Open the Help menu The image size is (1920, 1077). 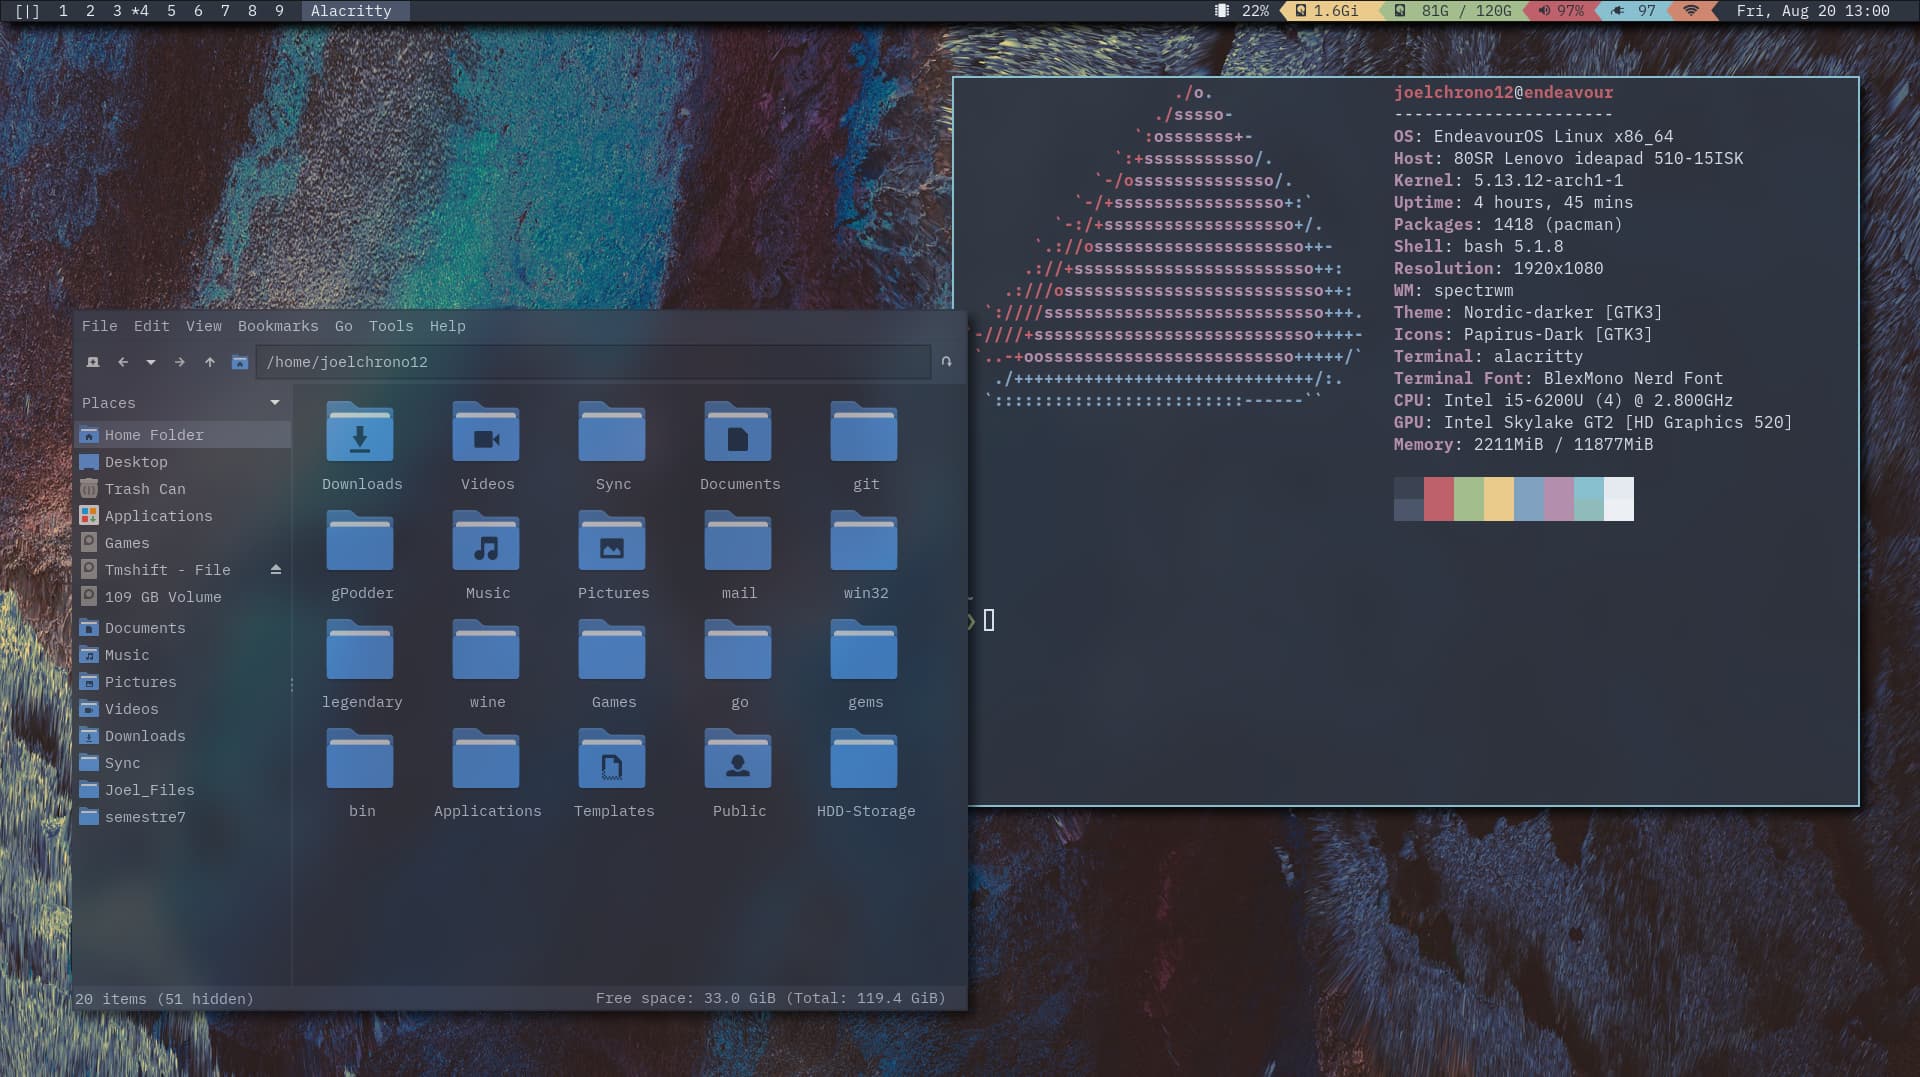click(x=448, y=326)
